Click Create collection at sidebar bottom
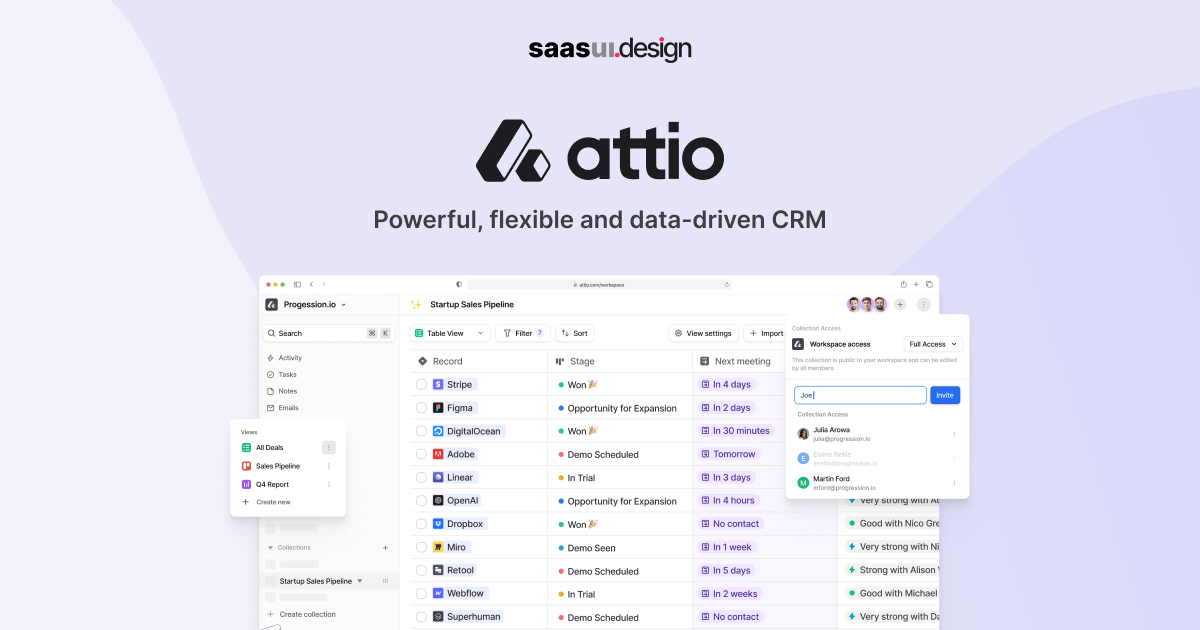Viewport: 1200px width, 630px height. click(x=301, y=614)
